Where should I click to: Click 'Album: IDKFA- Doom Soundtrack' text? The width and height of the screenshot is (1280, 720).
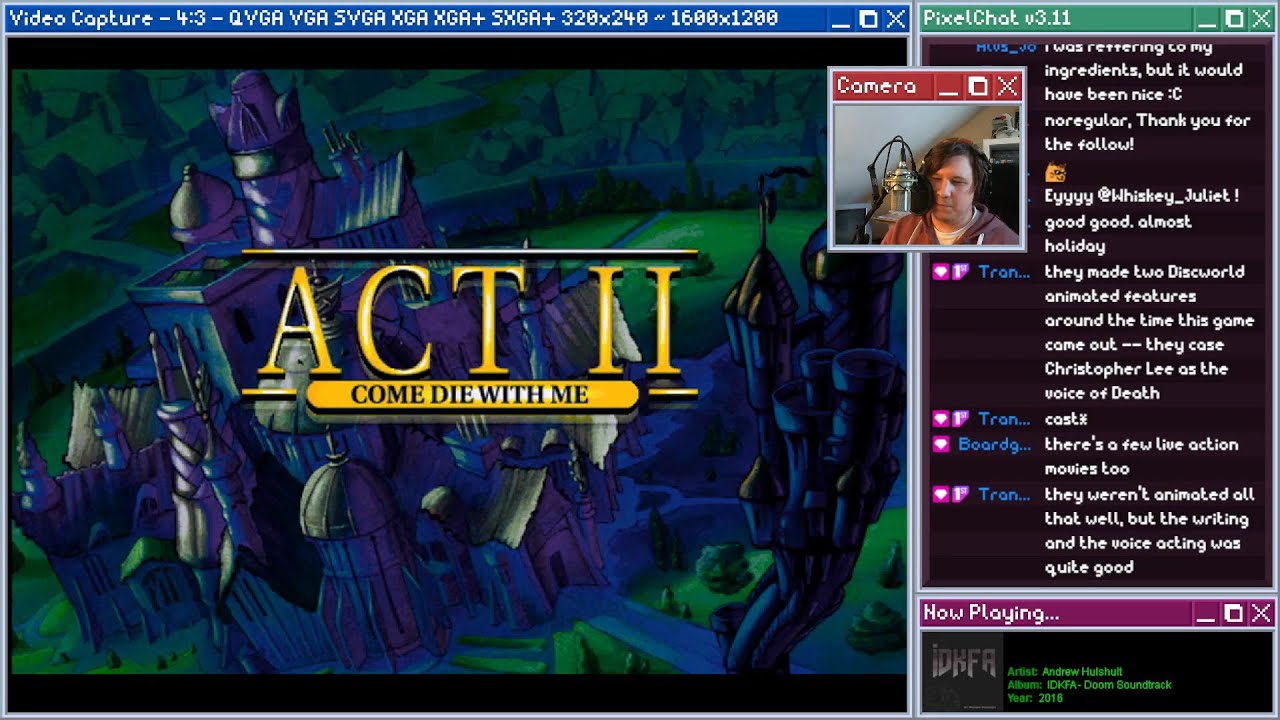pyautogui.click(x=1090, y=685)
